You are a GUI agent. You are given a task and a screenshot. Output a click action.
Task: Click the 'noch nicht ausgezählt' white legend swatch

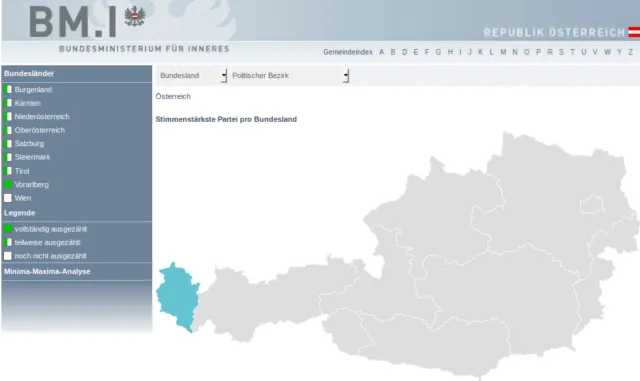click(8, 256)
